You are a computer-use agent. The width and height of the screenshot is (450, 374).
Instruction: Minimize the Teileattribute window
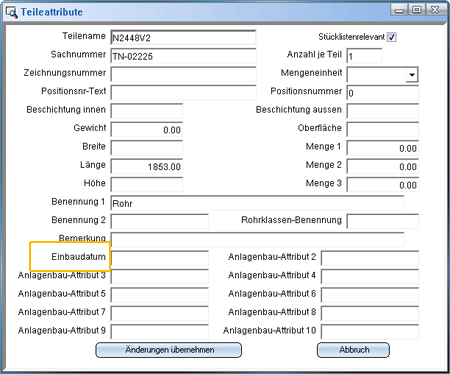(x=400, y=10)
